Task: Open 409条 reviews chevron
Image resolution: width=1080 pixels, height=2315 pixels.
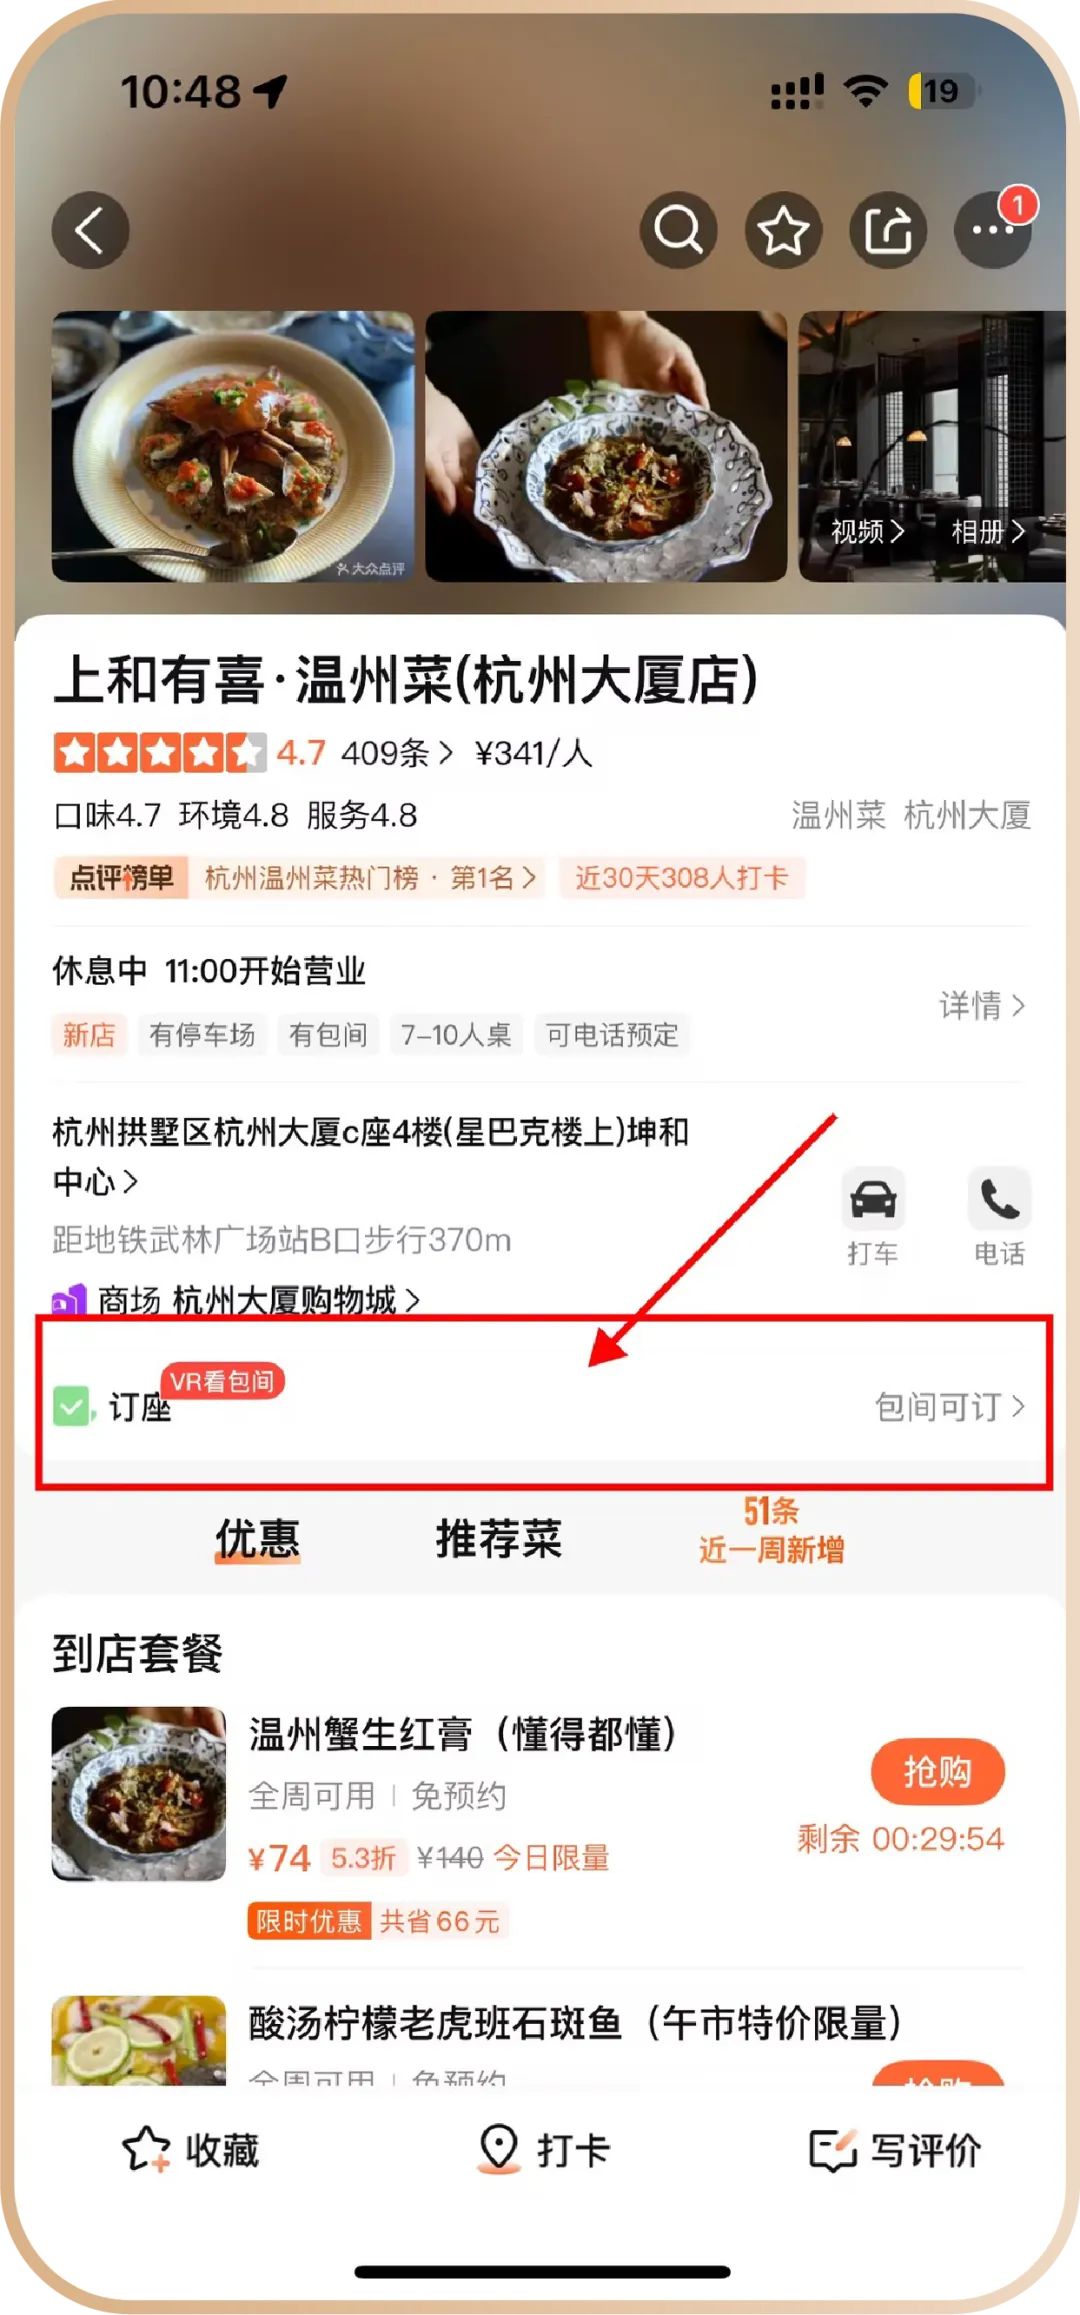Action: point(397,753)
